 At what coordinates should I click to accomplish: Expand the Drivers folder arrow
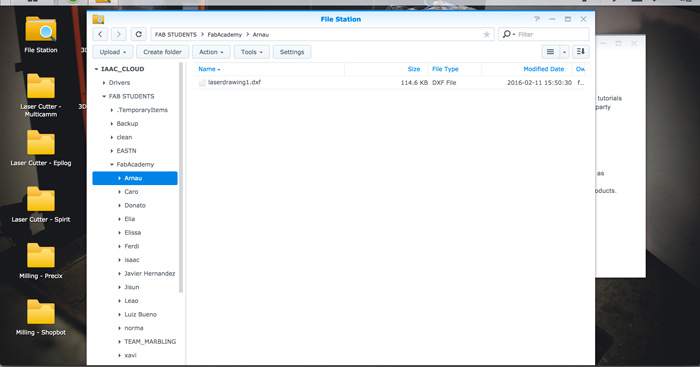coord(104,83)
